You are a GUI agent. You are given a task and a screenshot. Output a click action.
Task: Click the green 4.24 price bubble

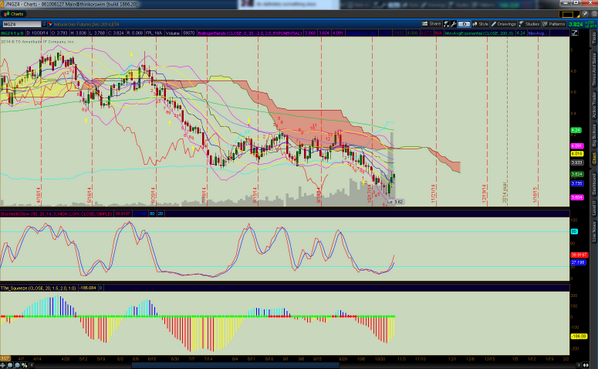pos(576,130)
